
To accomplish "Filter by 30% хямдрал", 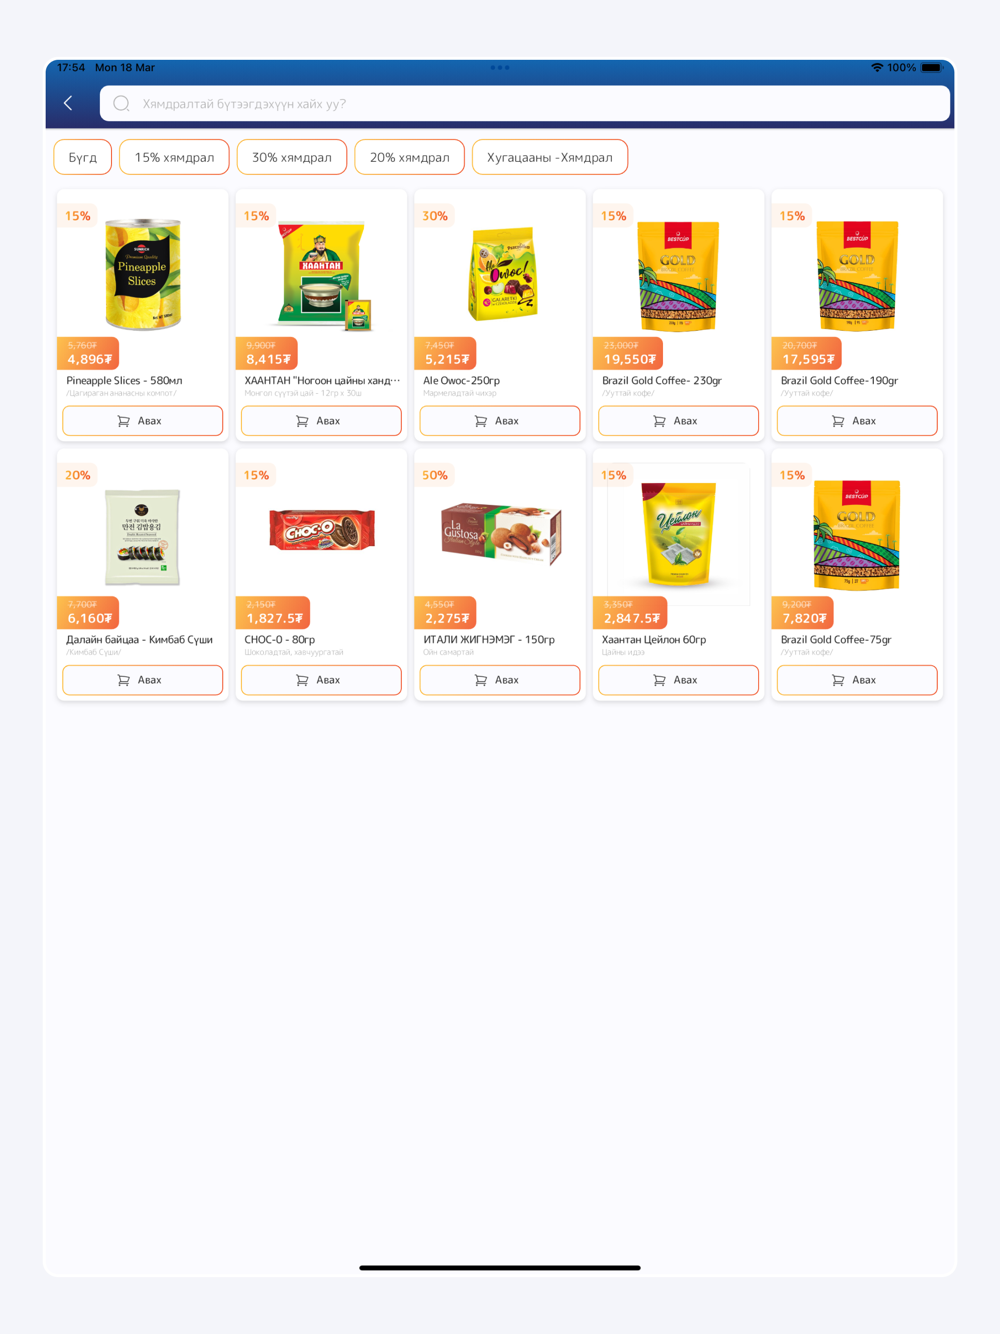I will point(292,157).
